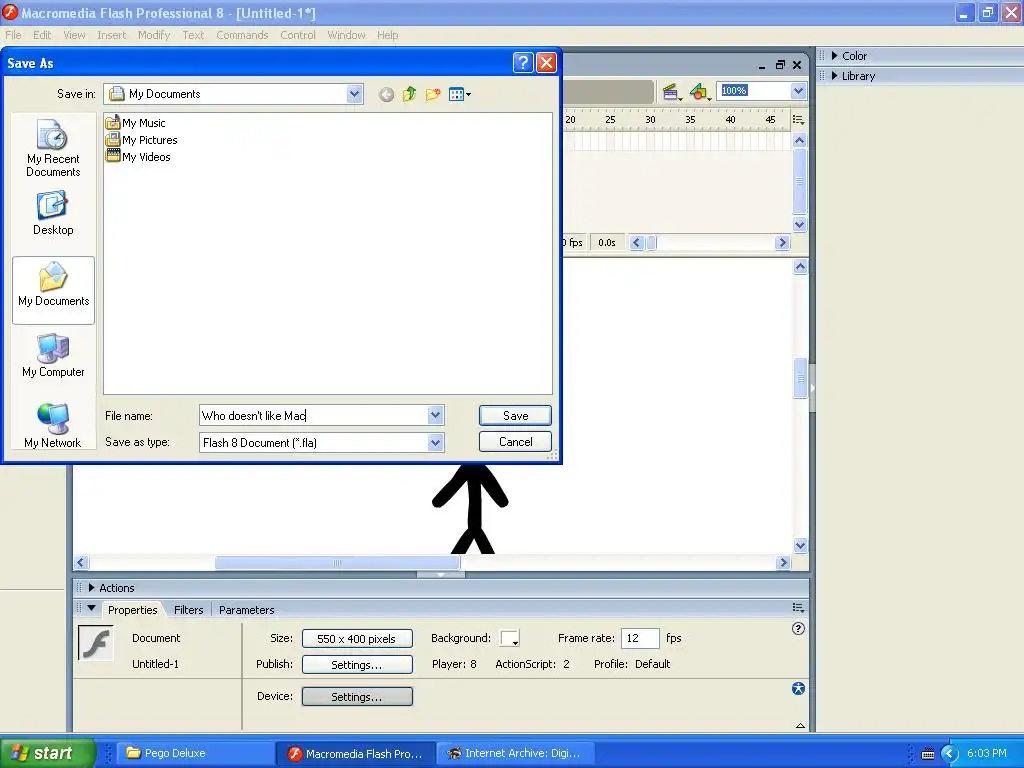This screenshot has width=1024, height=768.
Task: Pick the document Background color swatch
Action: tap(509, 638)
